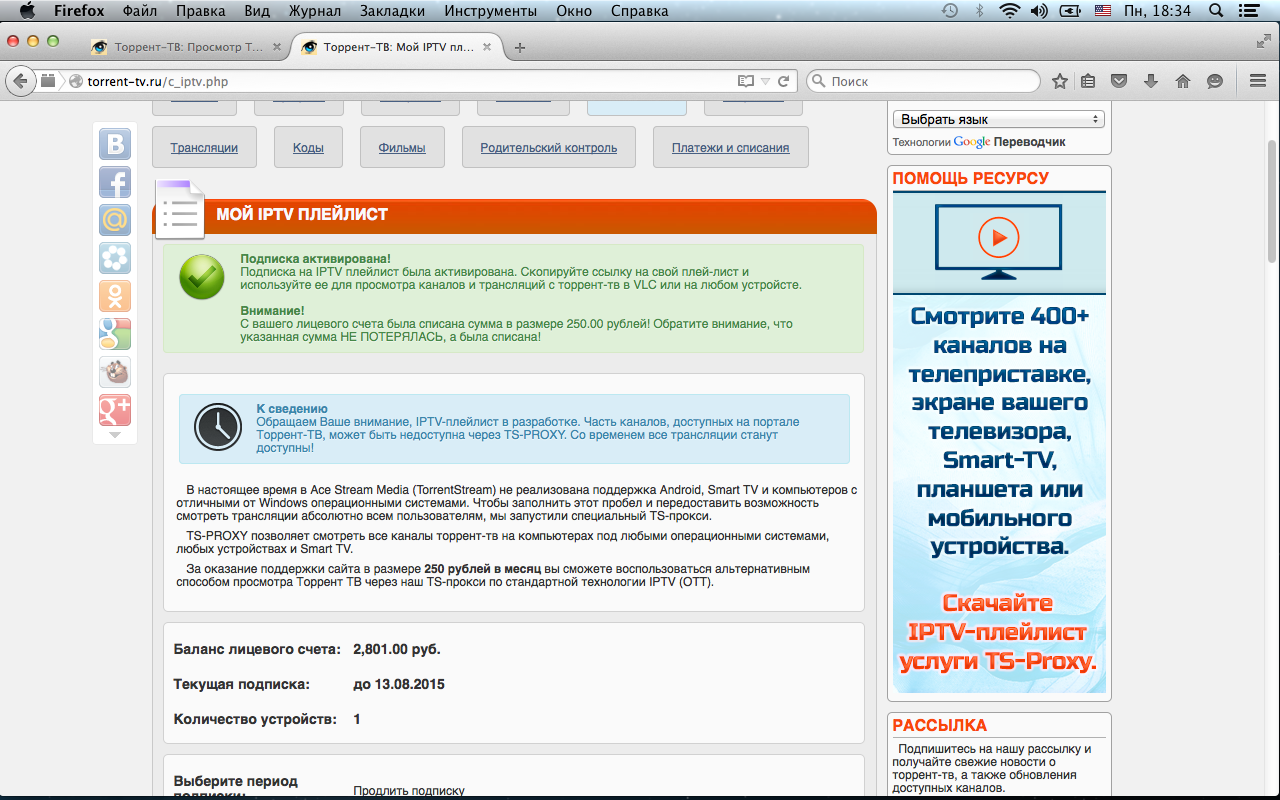This screenshot has width=1280, height=800.
Task: Click the Продлить подписку text
Action: pos(409,791)
